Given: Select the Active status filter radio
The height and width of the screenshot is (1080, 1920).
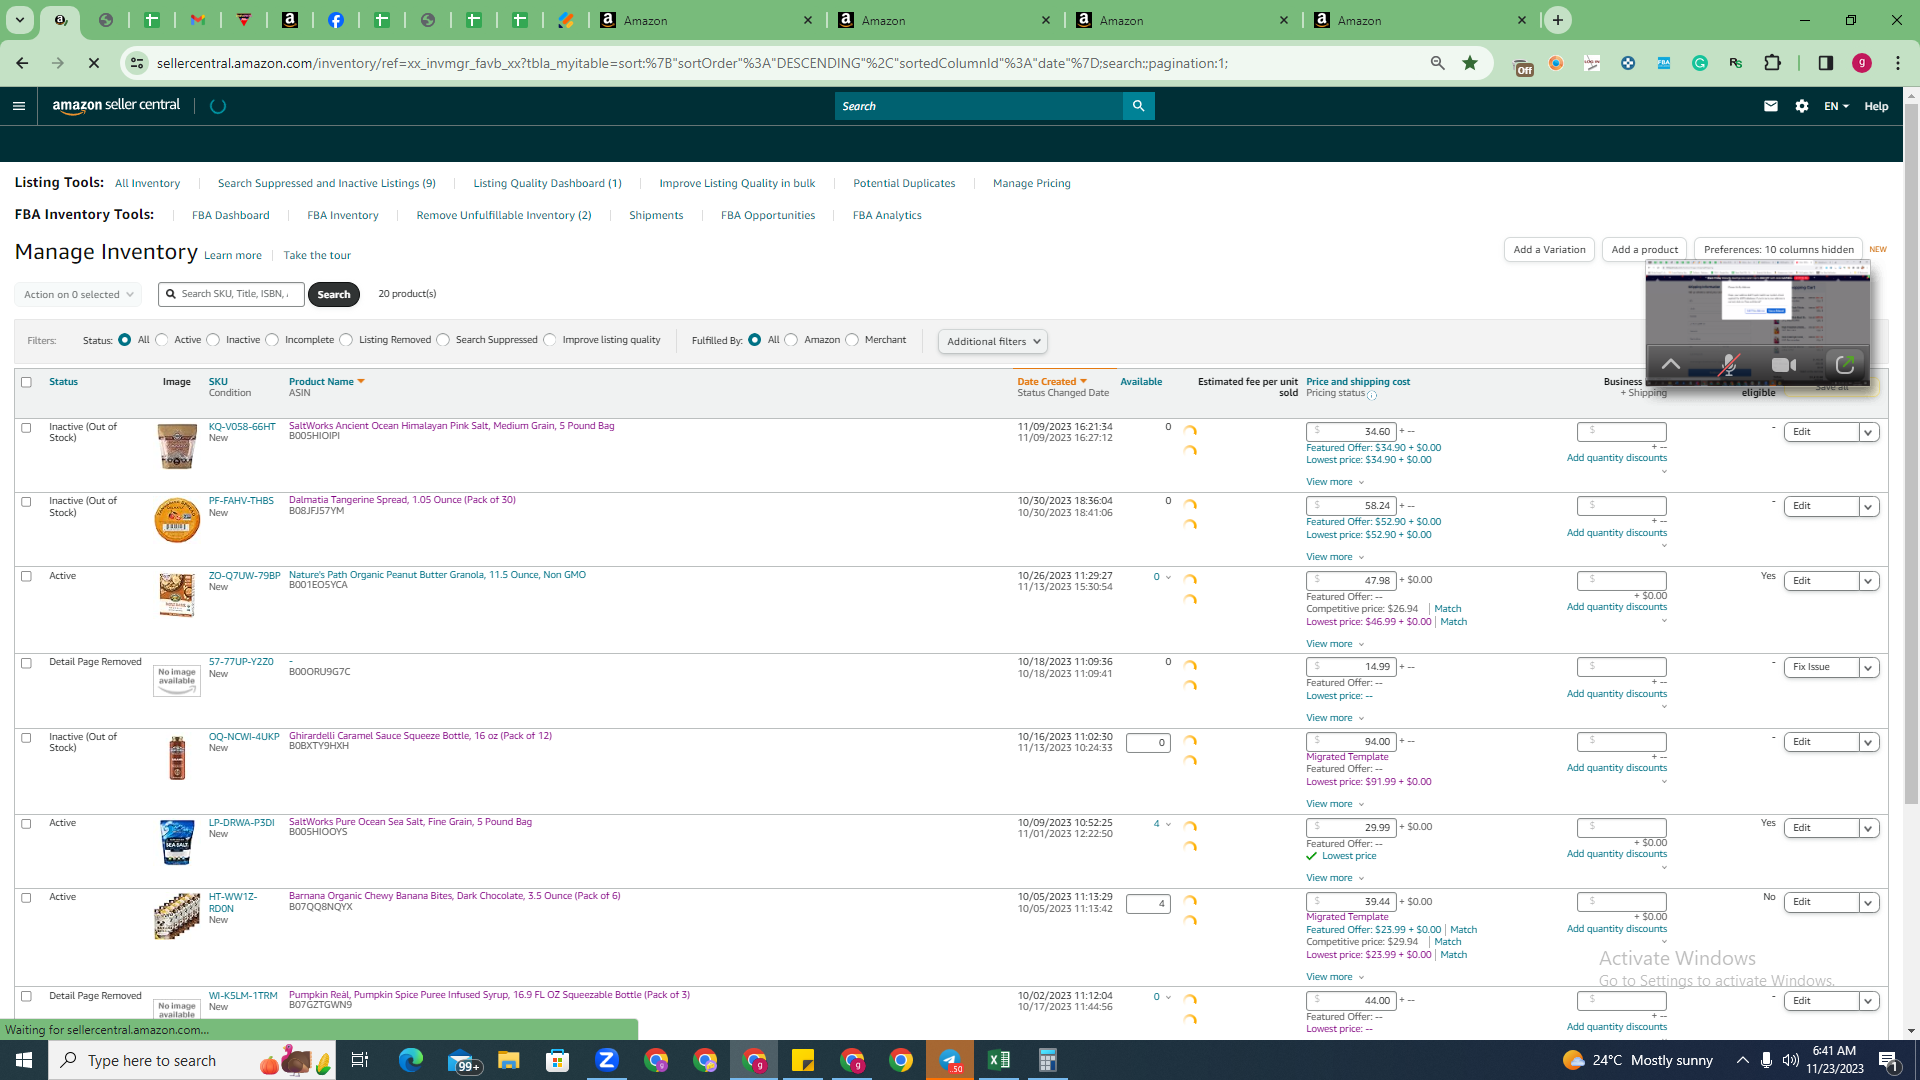Looking at the screenshot, I should 162,340.
